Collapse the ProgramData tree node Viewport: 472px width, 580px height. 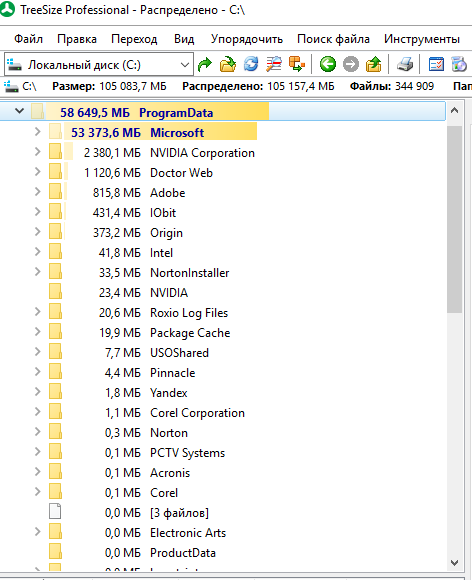point(19,111)
